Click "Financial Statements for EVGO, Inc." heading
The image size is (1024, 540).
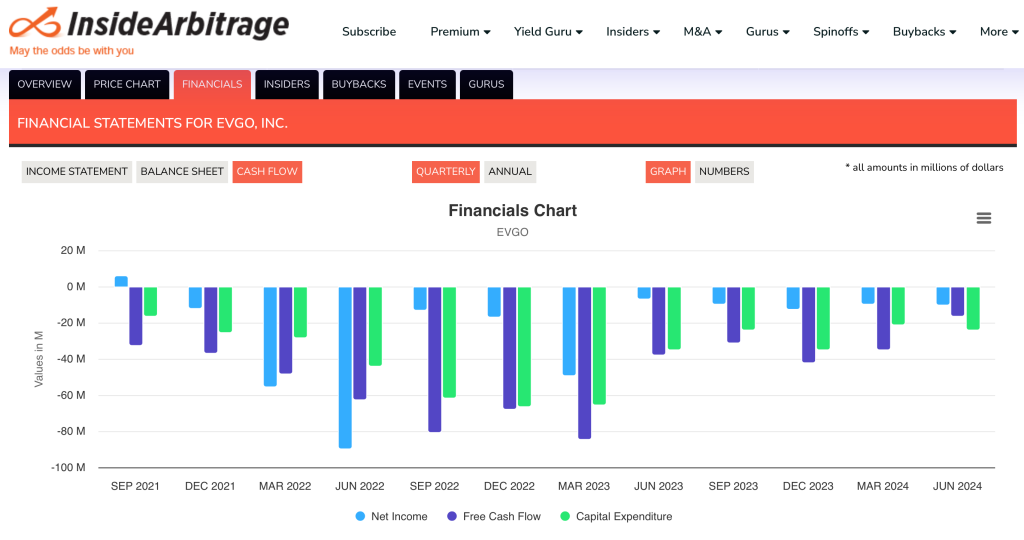[152, 123]
